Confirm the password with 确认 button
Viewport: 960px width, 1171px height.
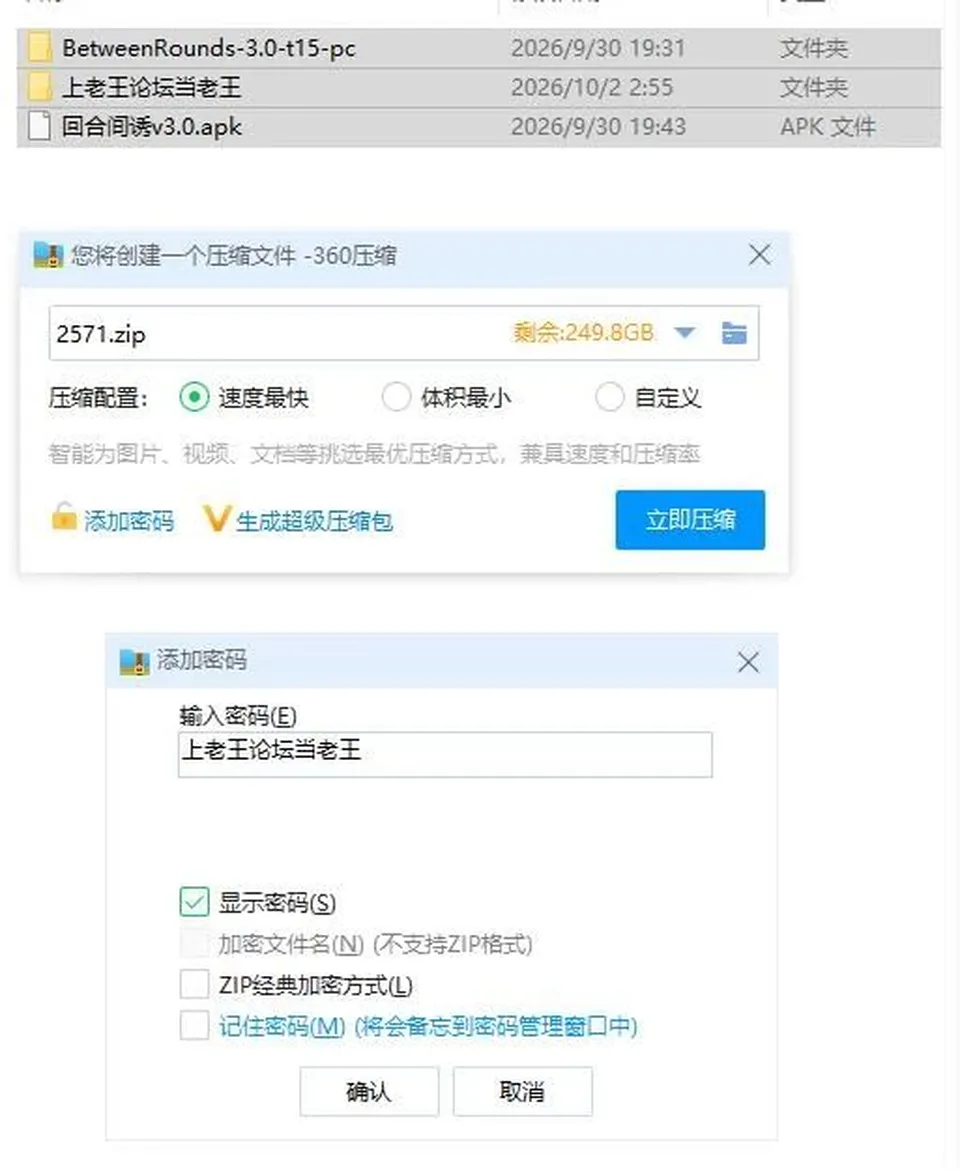369,1092
